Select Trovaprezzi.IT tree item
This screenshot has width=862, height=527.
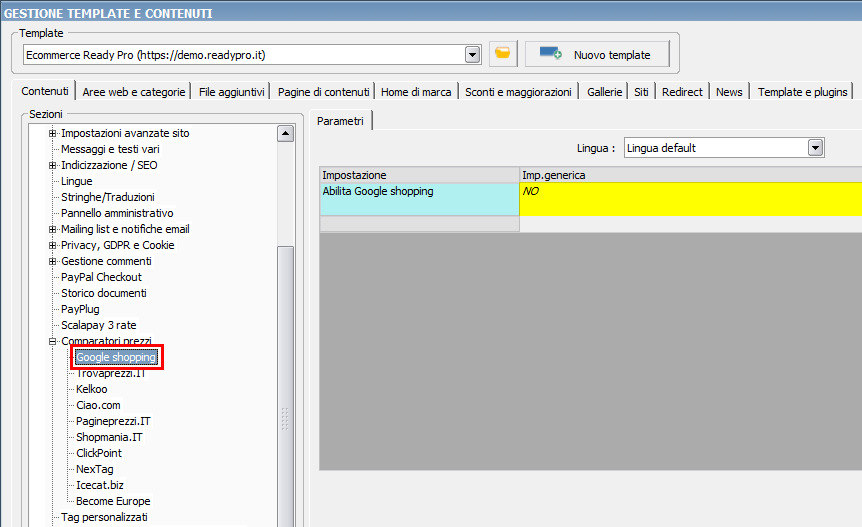(x=110, y=373)
